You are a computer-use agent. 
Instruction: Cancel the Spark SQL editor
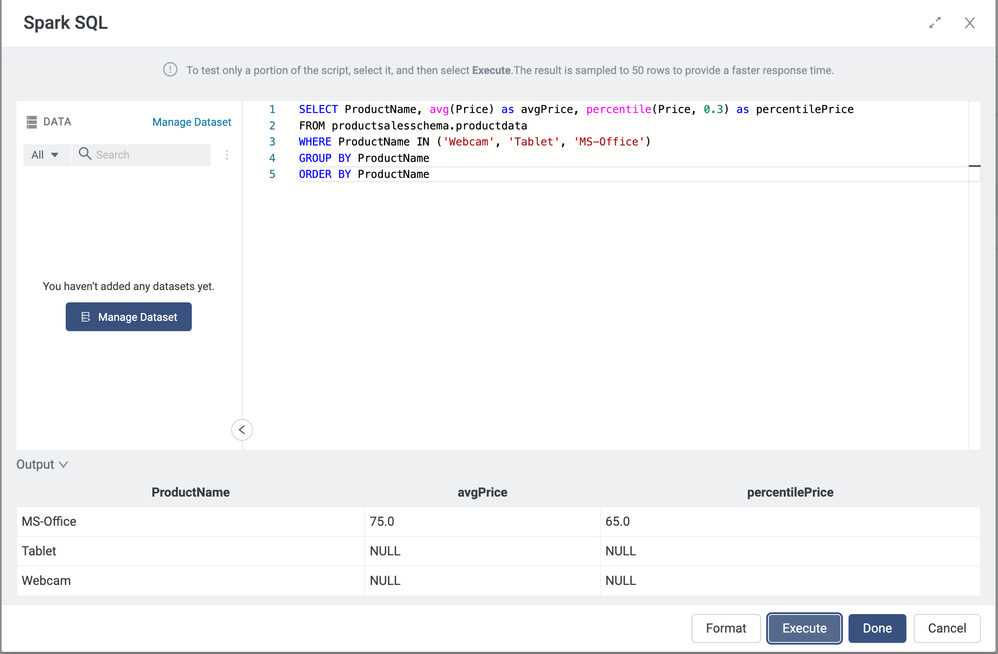click(x=946, y=628)
